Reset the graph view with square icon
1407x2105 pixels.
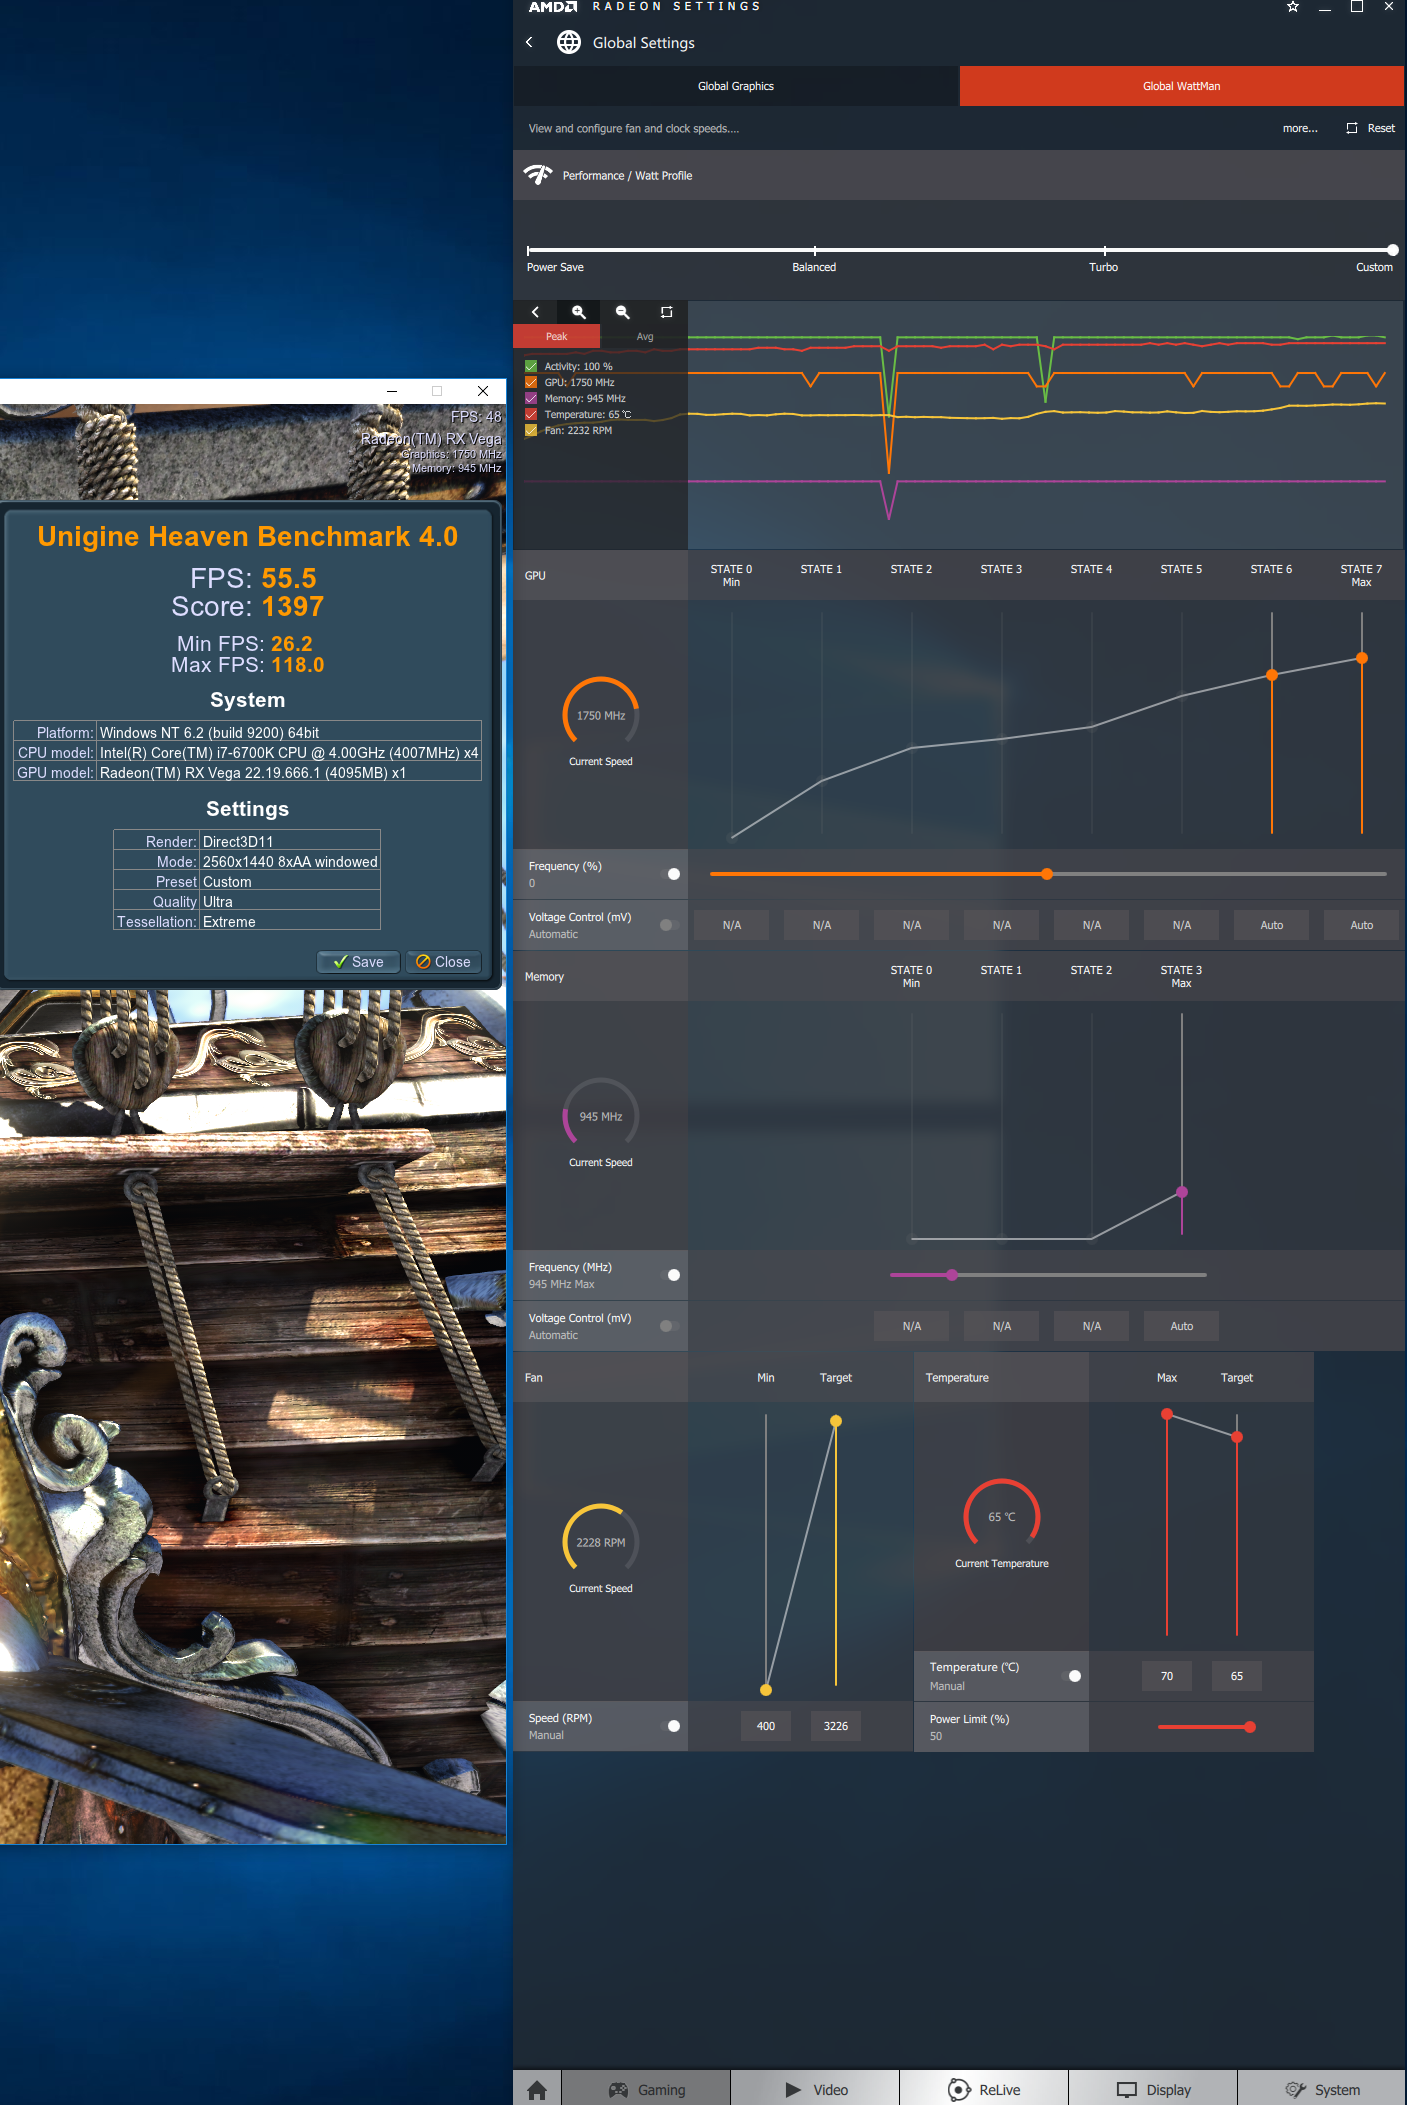tap(666, 312)
